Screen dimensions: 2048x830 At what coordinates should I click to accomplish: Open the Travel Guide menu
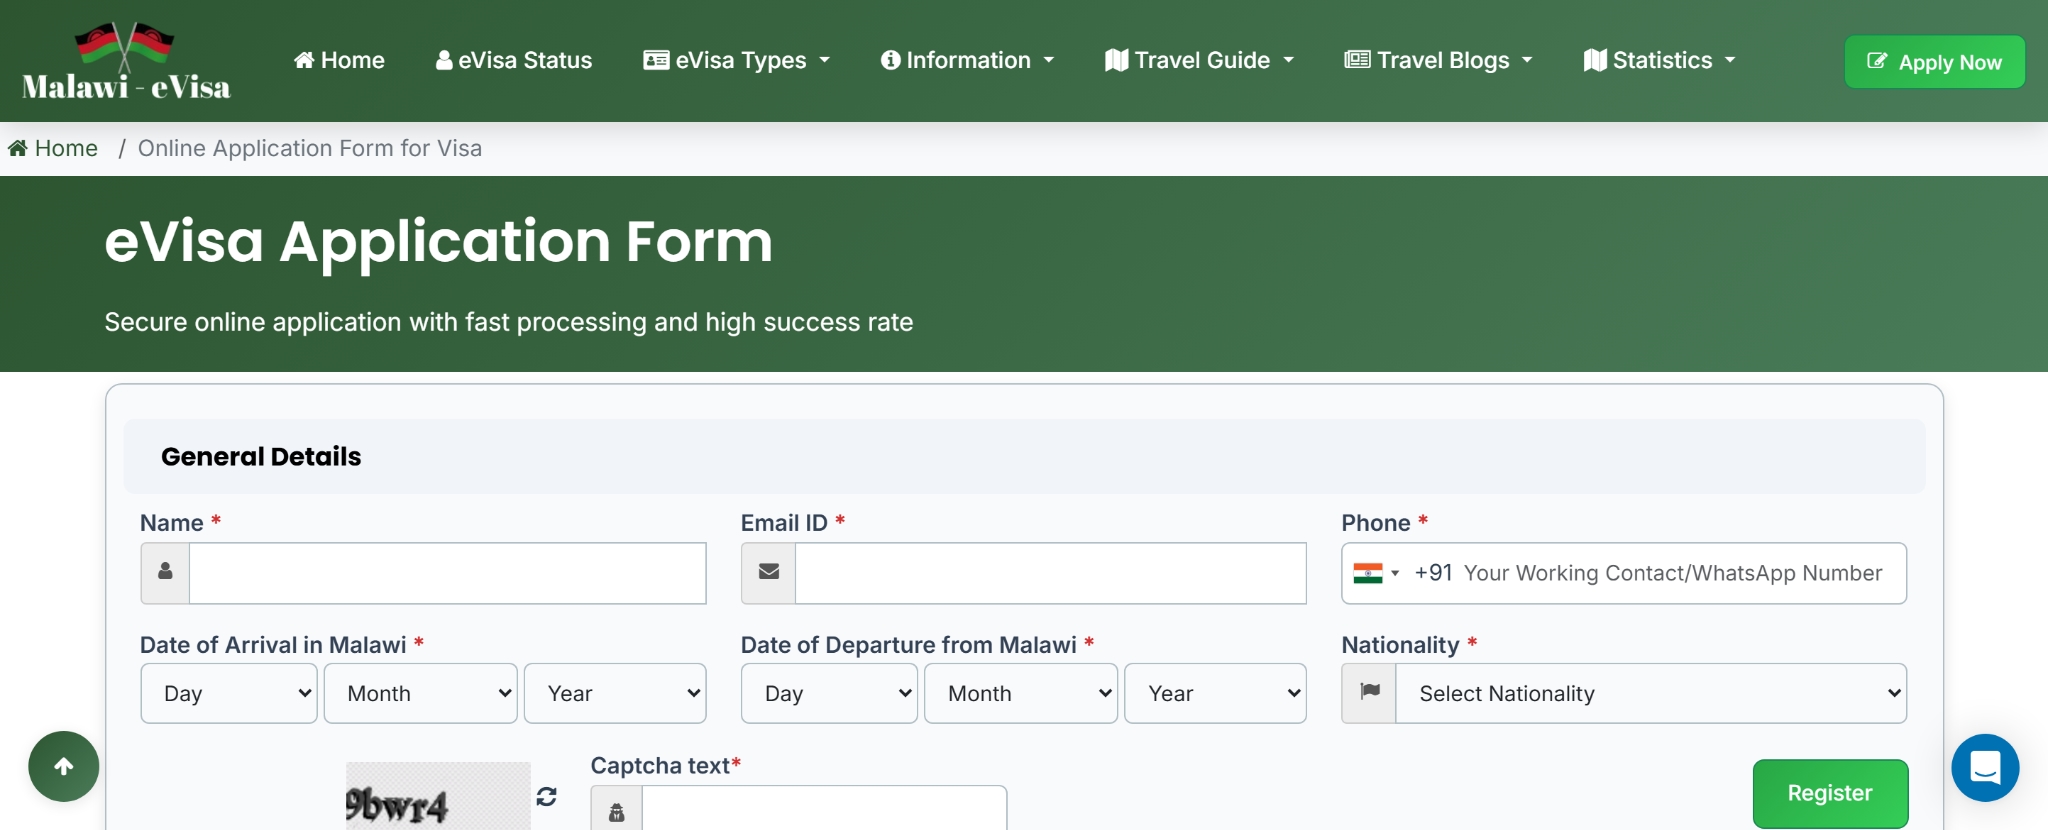coord(1199,61)
